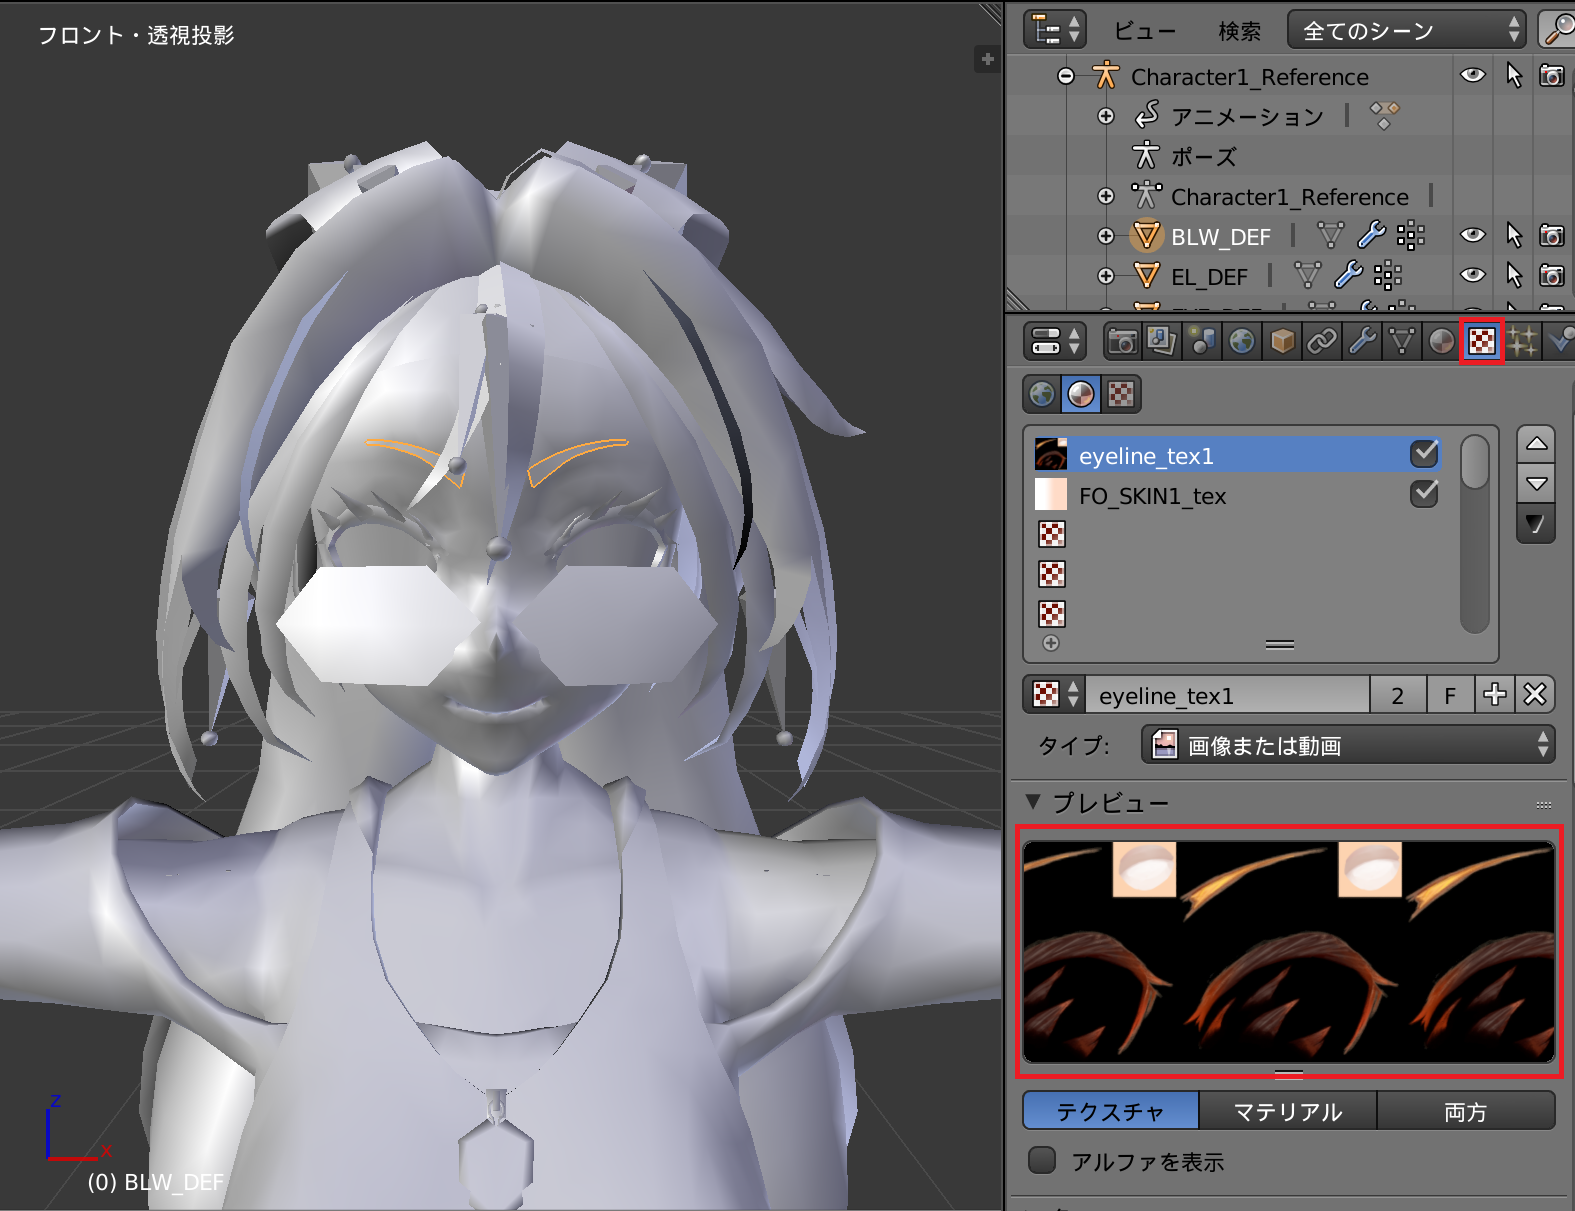The image size is (1575, 1211).
Task: Open the Object Data mesh properties tab
Action: point(1402,342)
